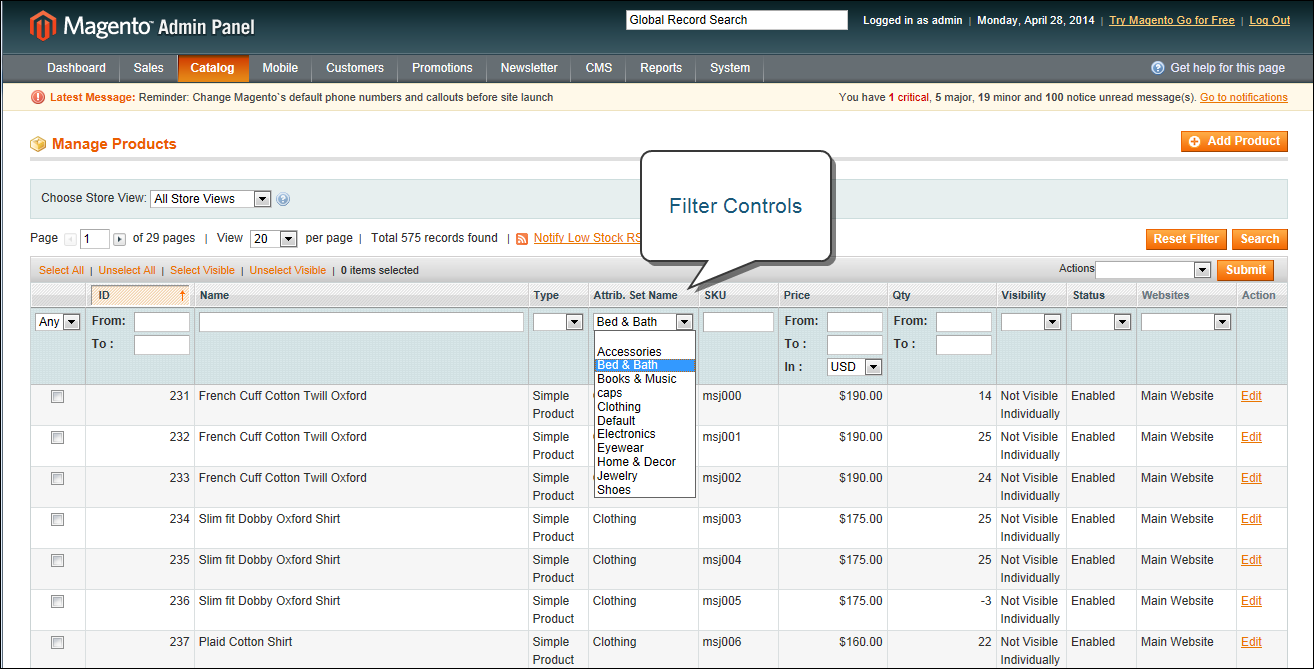Open the Reports menu
The image size is (1314, 669).
click(661, 68)
